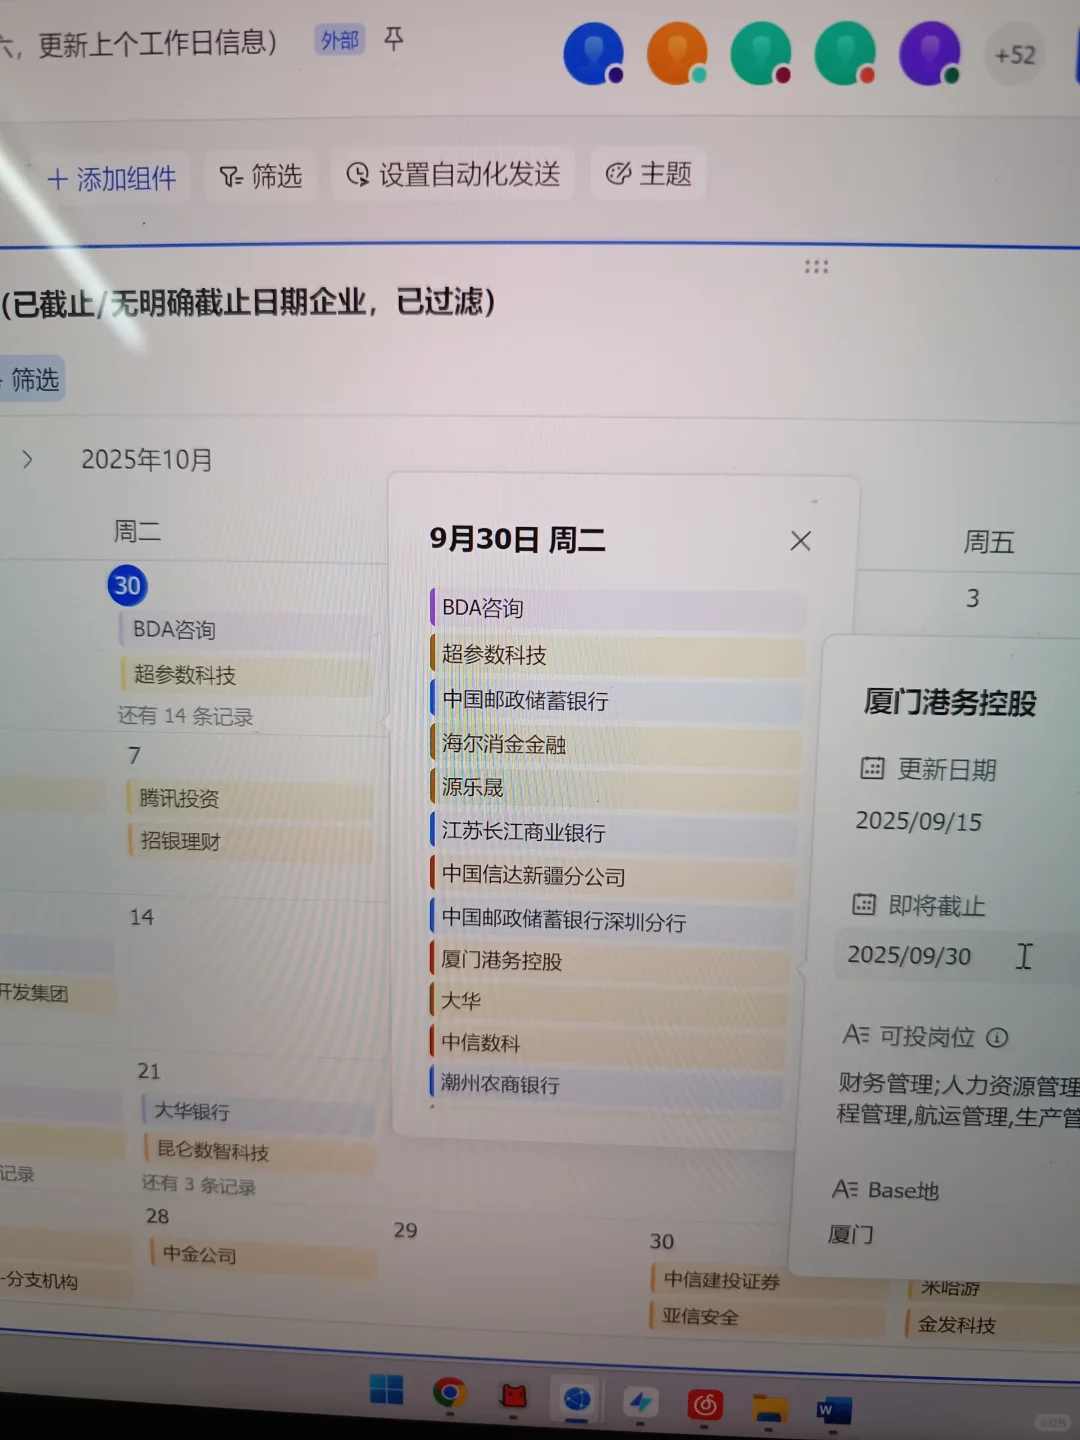
Task: Click the text-field icon beside 可投岗位
Action: (856, 1034)
